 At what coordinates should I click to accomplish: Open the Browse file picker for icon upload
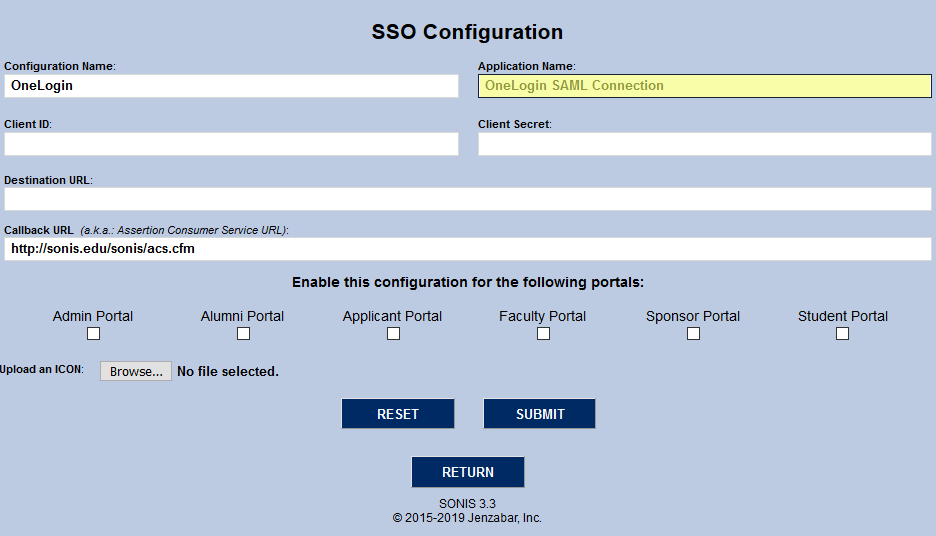[136, 371]
